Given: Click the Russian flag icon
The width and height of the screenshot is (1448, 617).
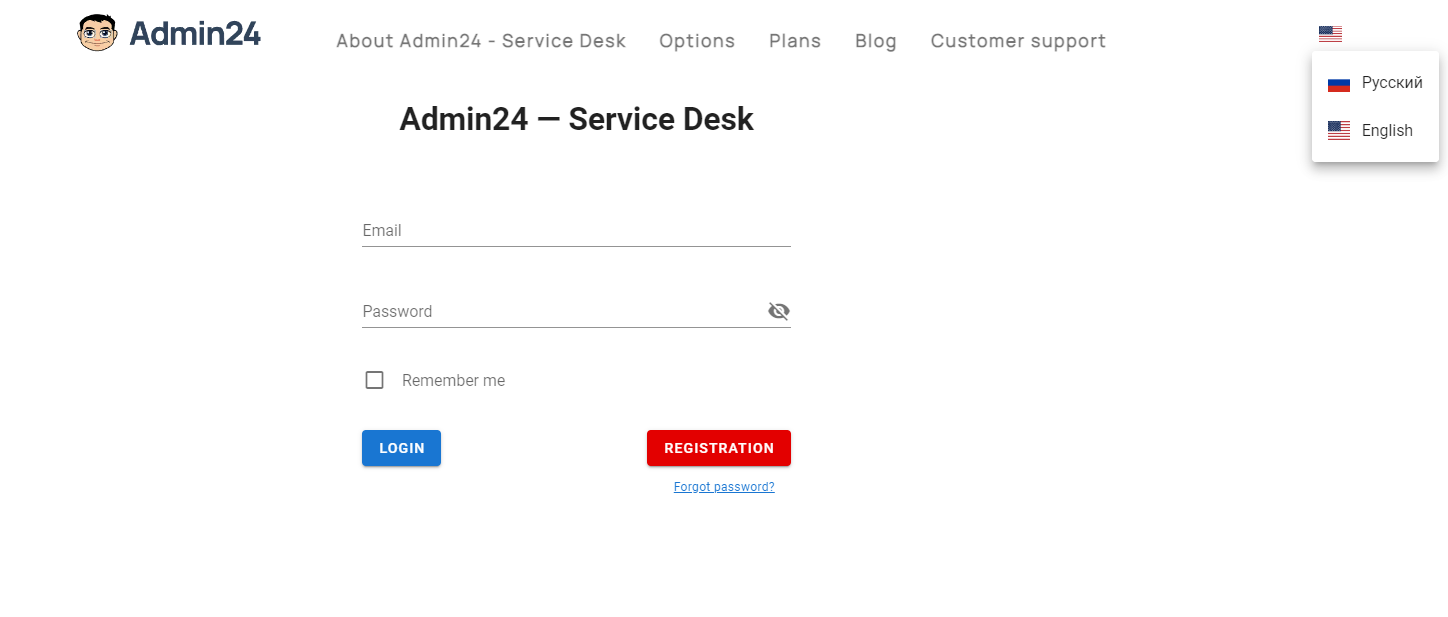Looking at the screenshot, I should coord(1339,83).
